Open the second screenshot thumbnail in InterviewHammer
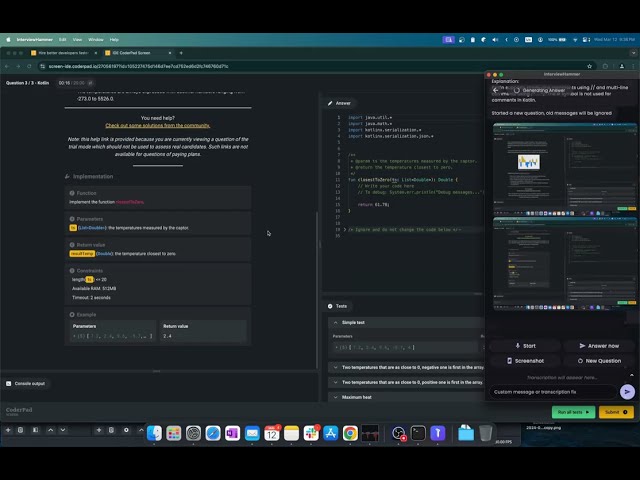The image size is (640, 480). point(564,264)
